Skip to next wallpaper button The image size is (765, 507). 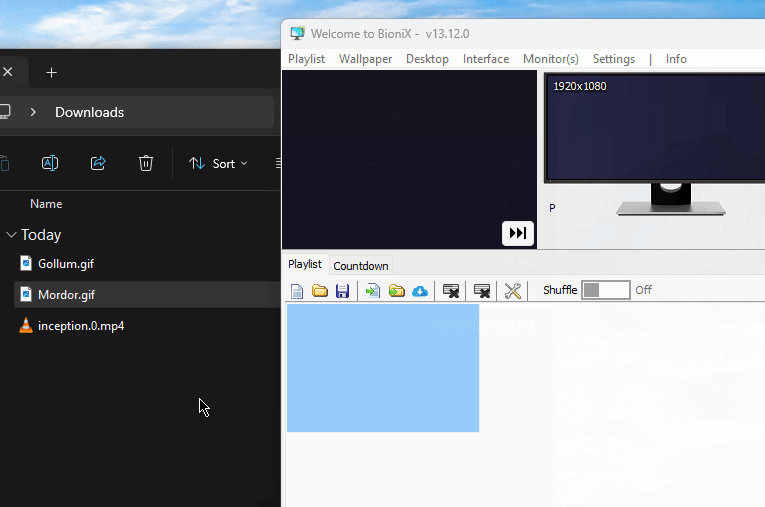click(518, 233)
